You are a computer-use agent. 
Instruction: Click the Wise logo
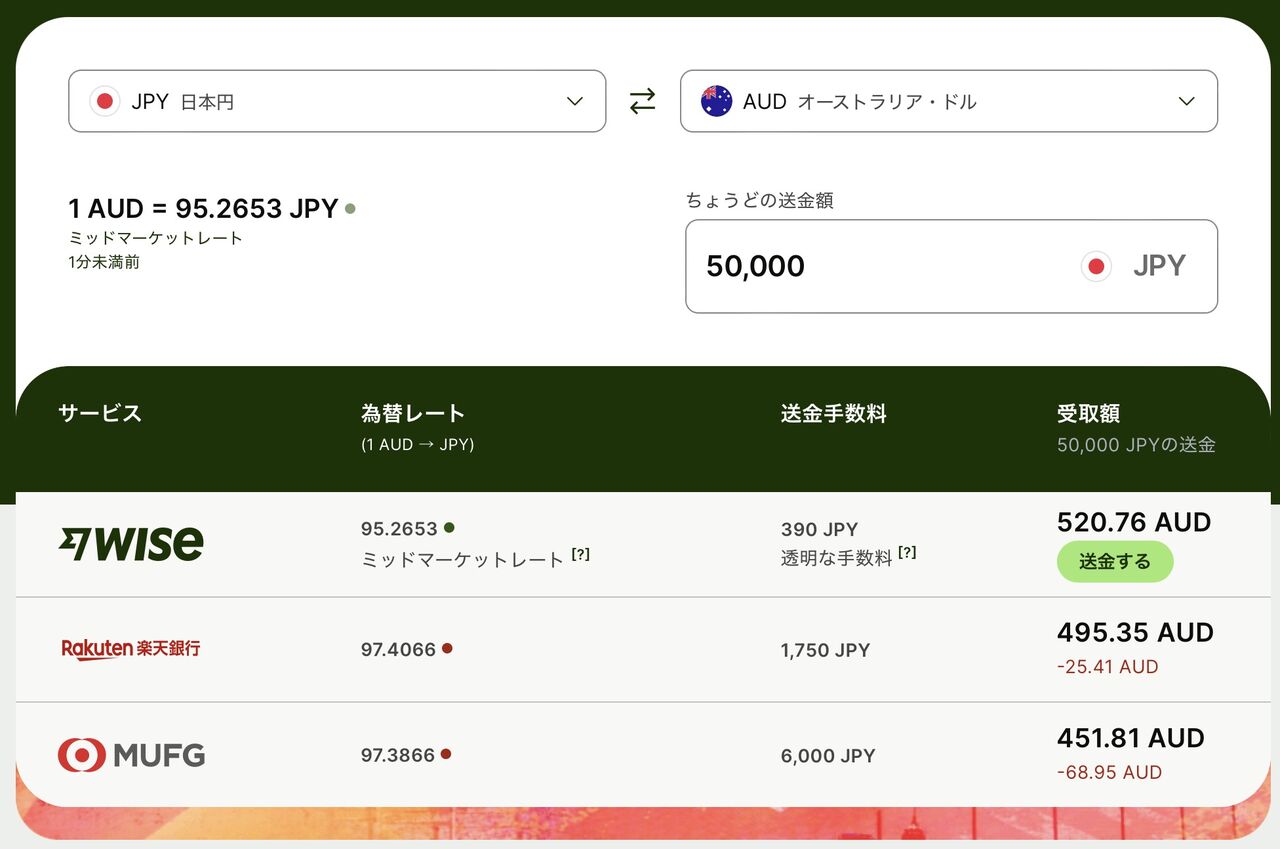pos(131,543)
